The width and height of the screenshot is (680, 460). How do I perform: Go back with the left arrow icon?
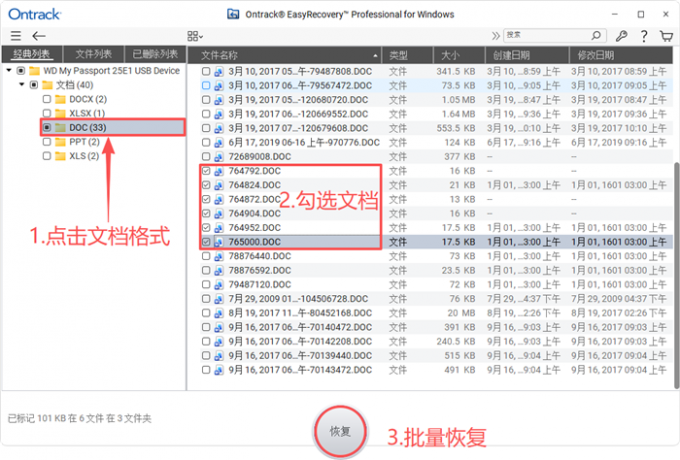point(39,36)
